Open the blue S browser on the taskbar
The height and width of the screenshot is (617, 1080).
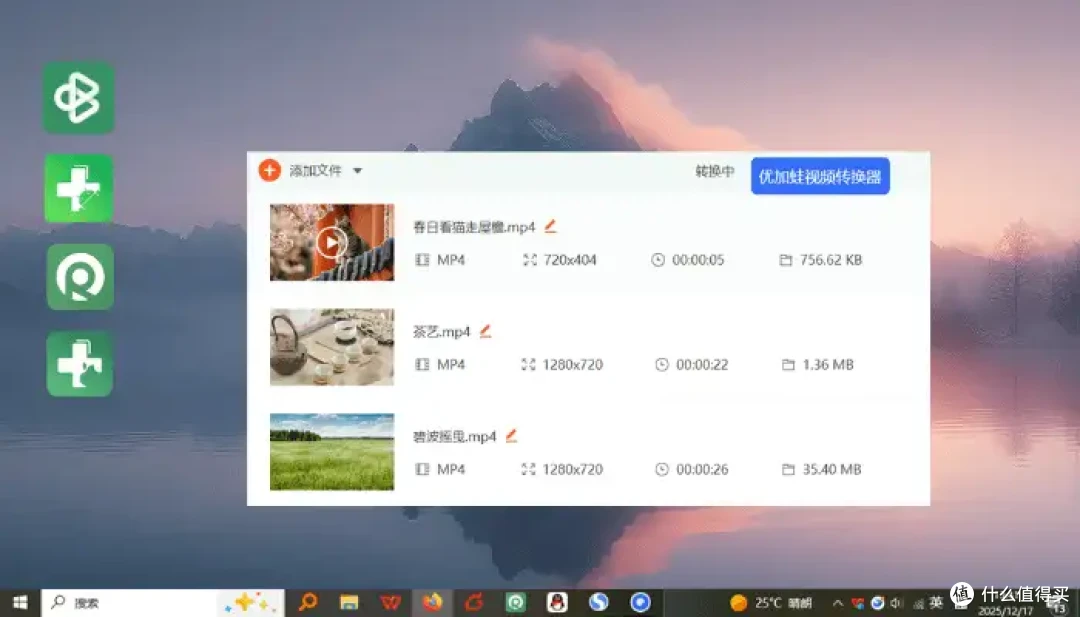click(x=599, y=603)
